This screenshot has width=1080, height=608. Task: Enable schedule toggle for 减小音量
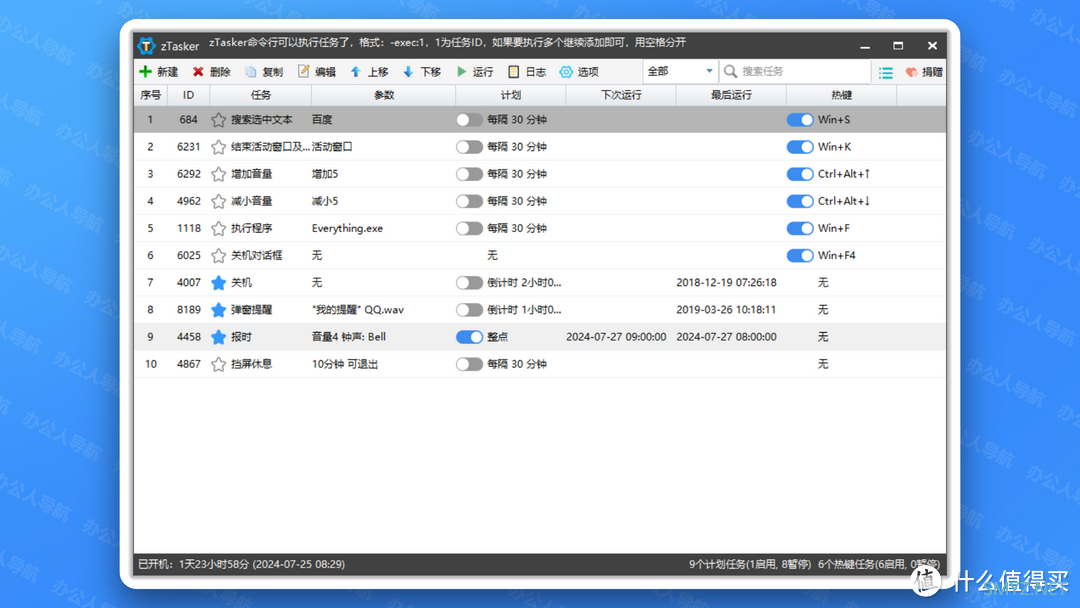469,201
